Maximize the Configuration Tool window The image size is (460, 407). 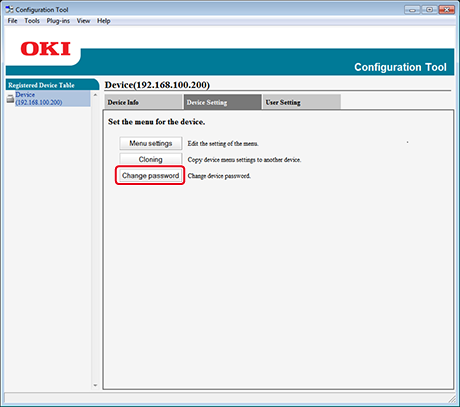pyautogui.click(x=429, y=10)
